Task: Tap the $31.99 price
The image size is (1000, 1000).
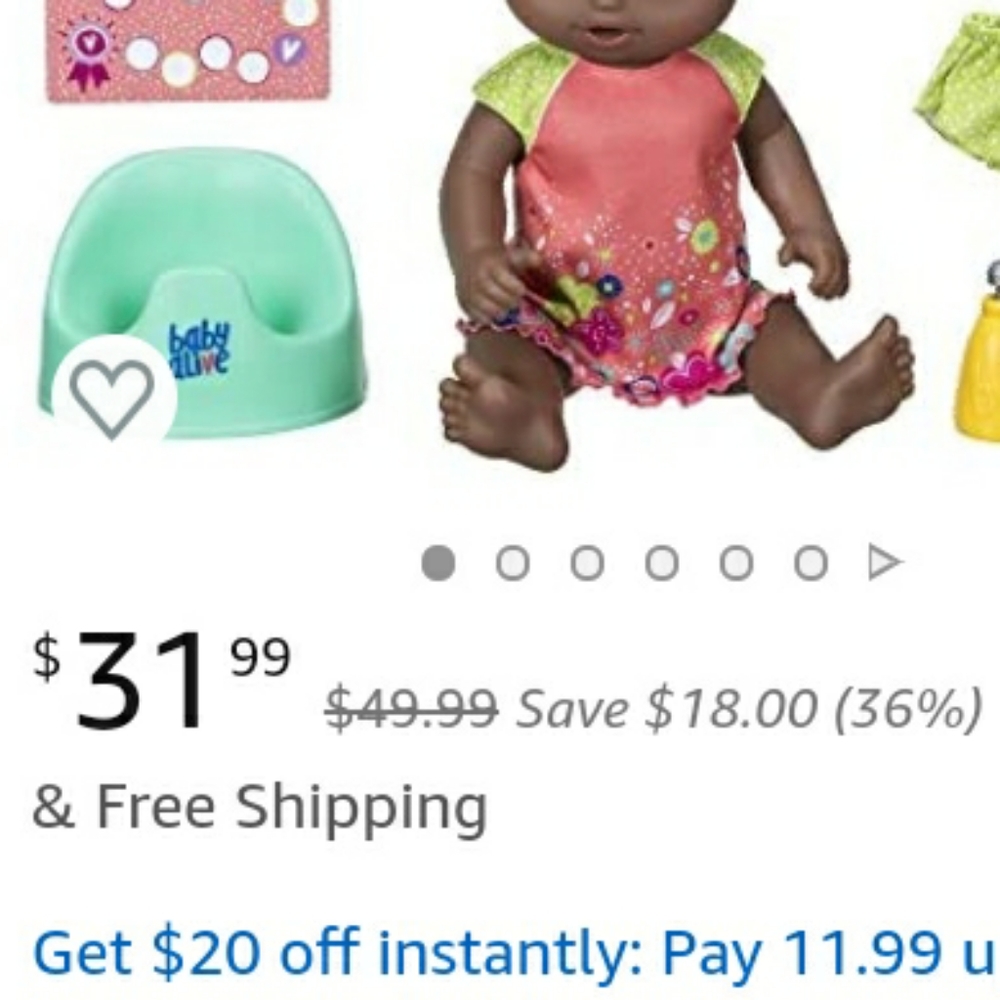Action: [162, 679]
